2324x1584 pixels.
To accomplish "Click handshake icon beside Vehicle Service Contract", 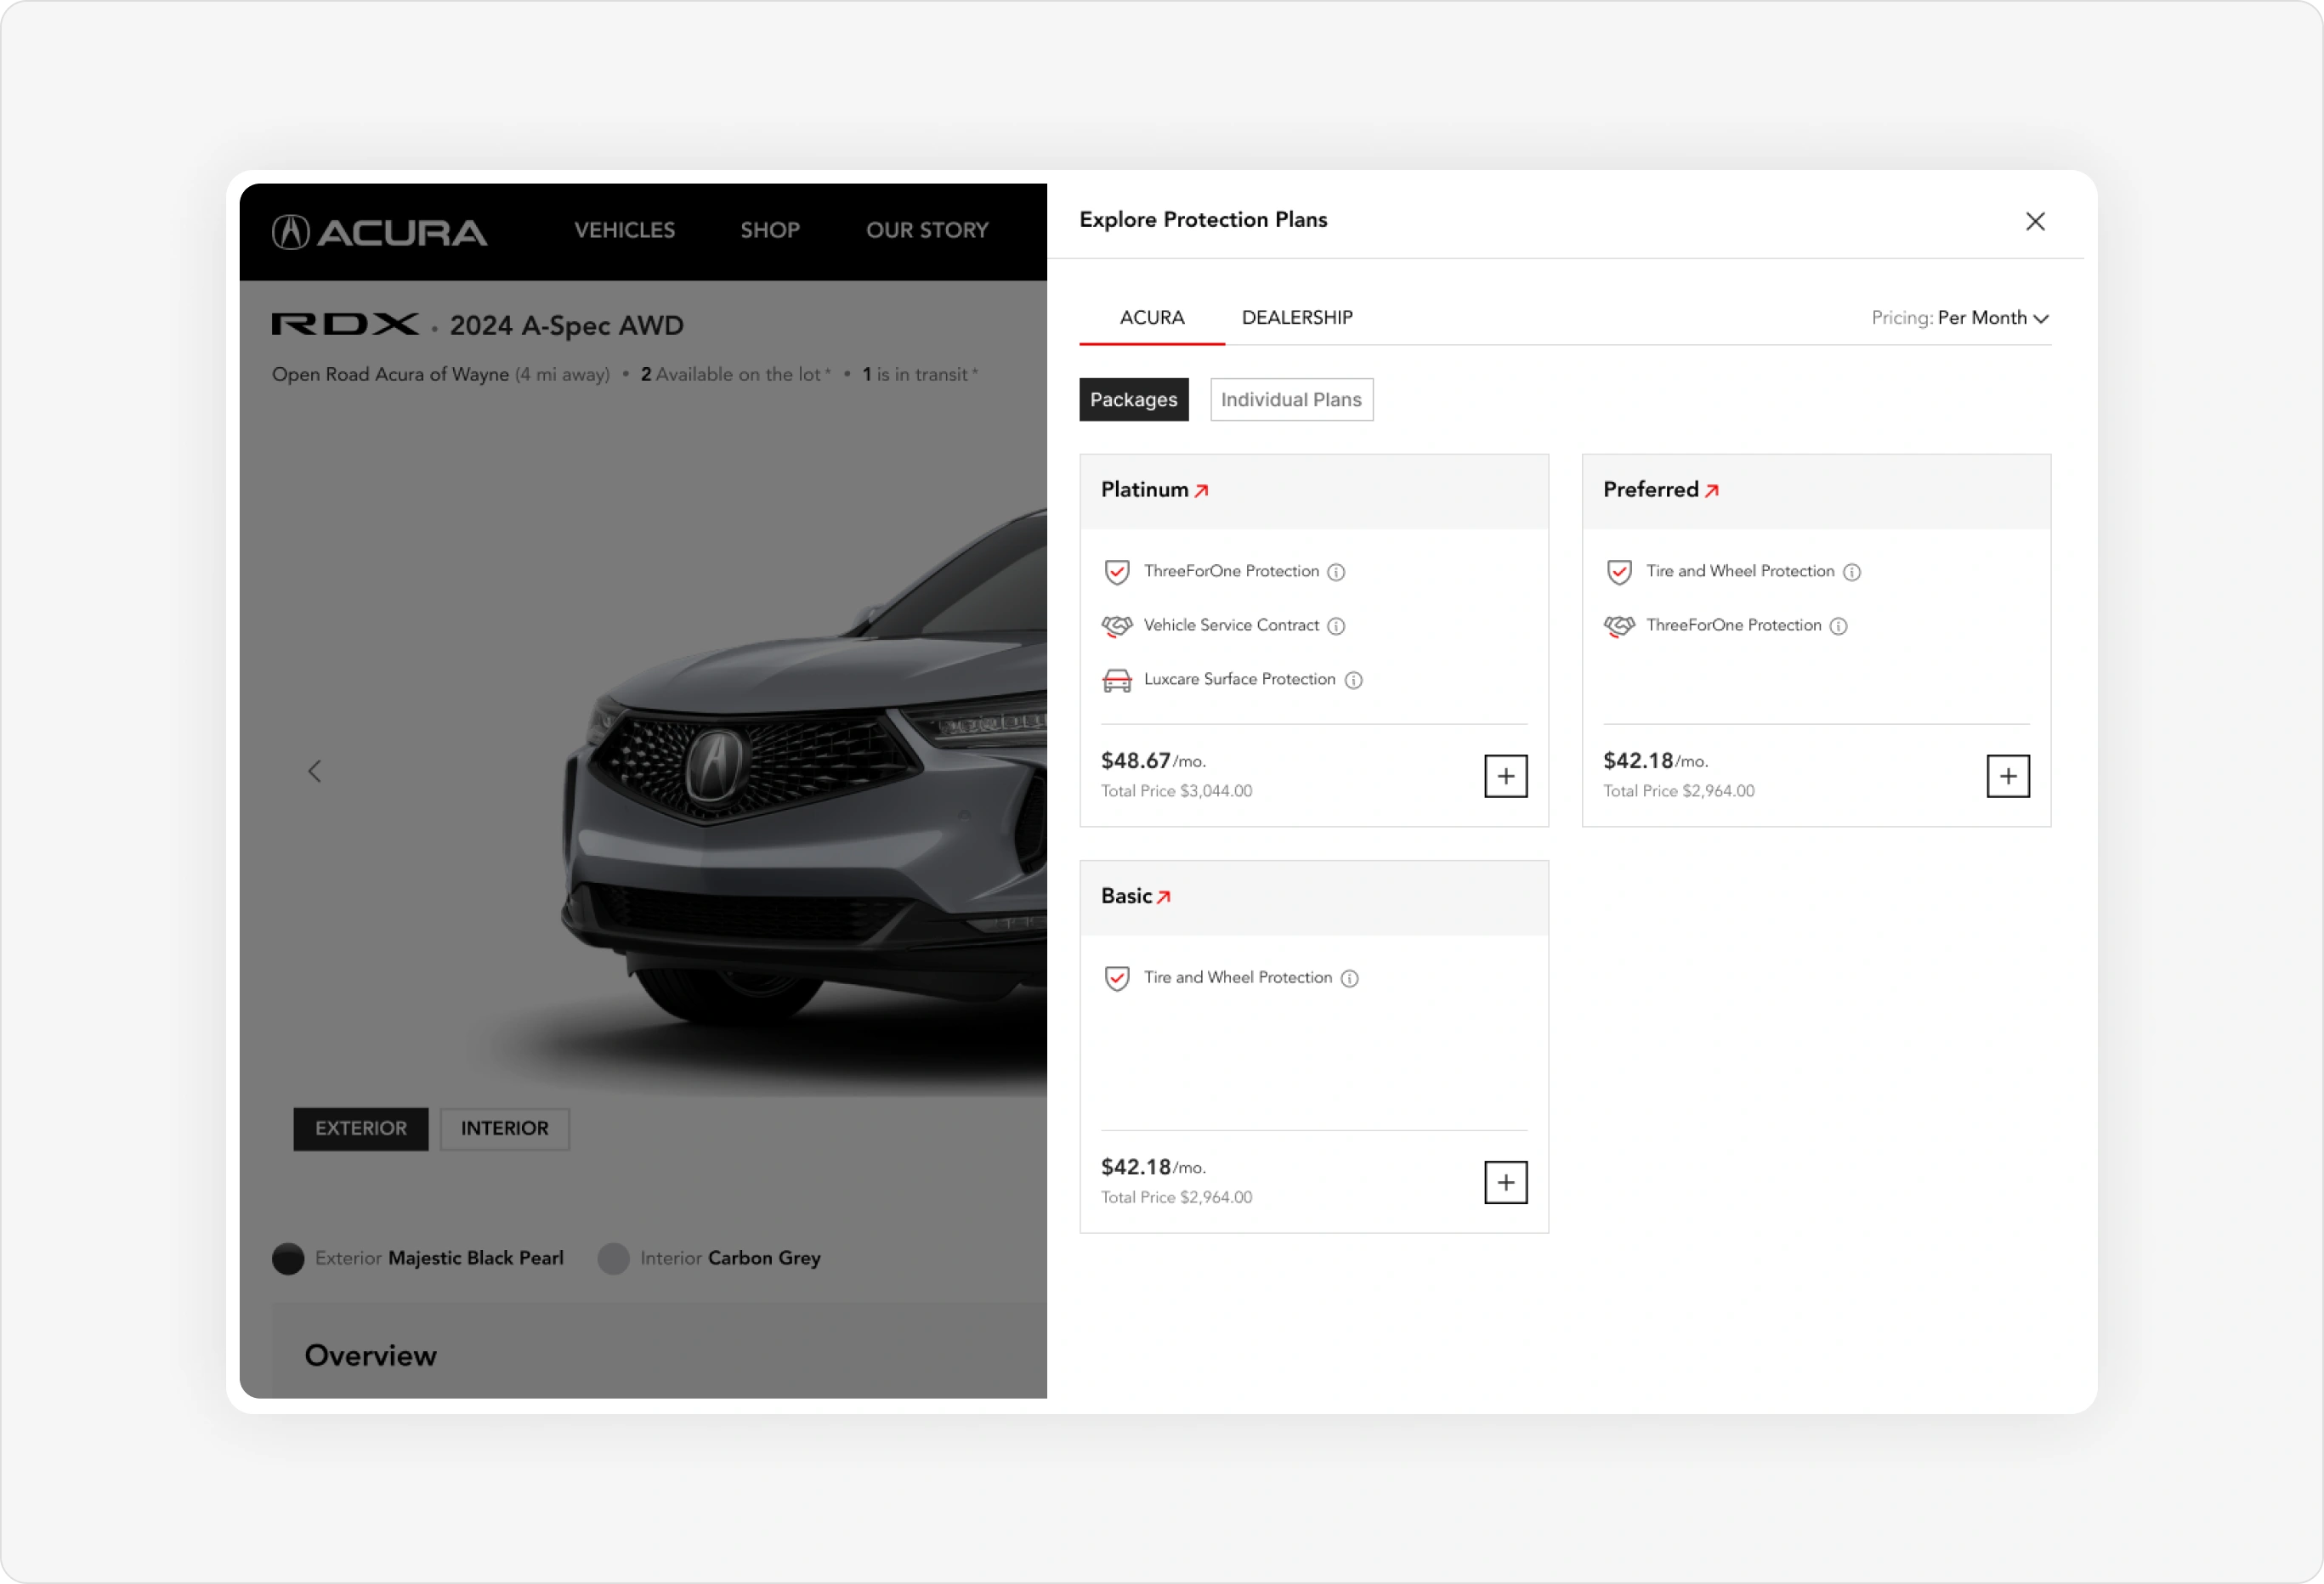I will (x=1117, y=626).
